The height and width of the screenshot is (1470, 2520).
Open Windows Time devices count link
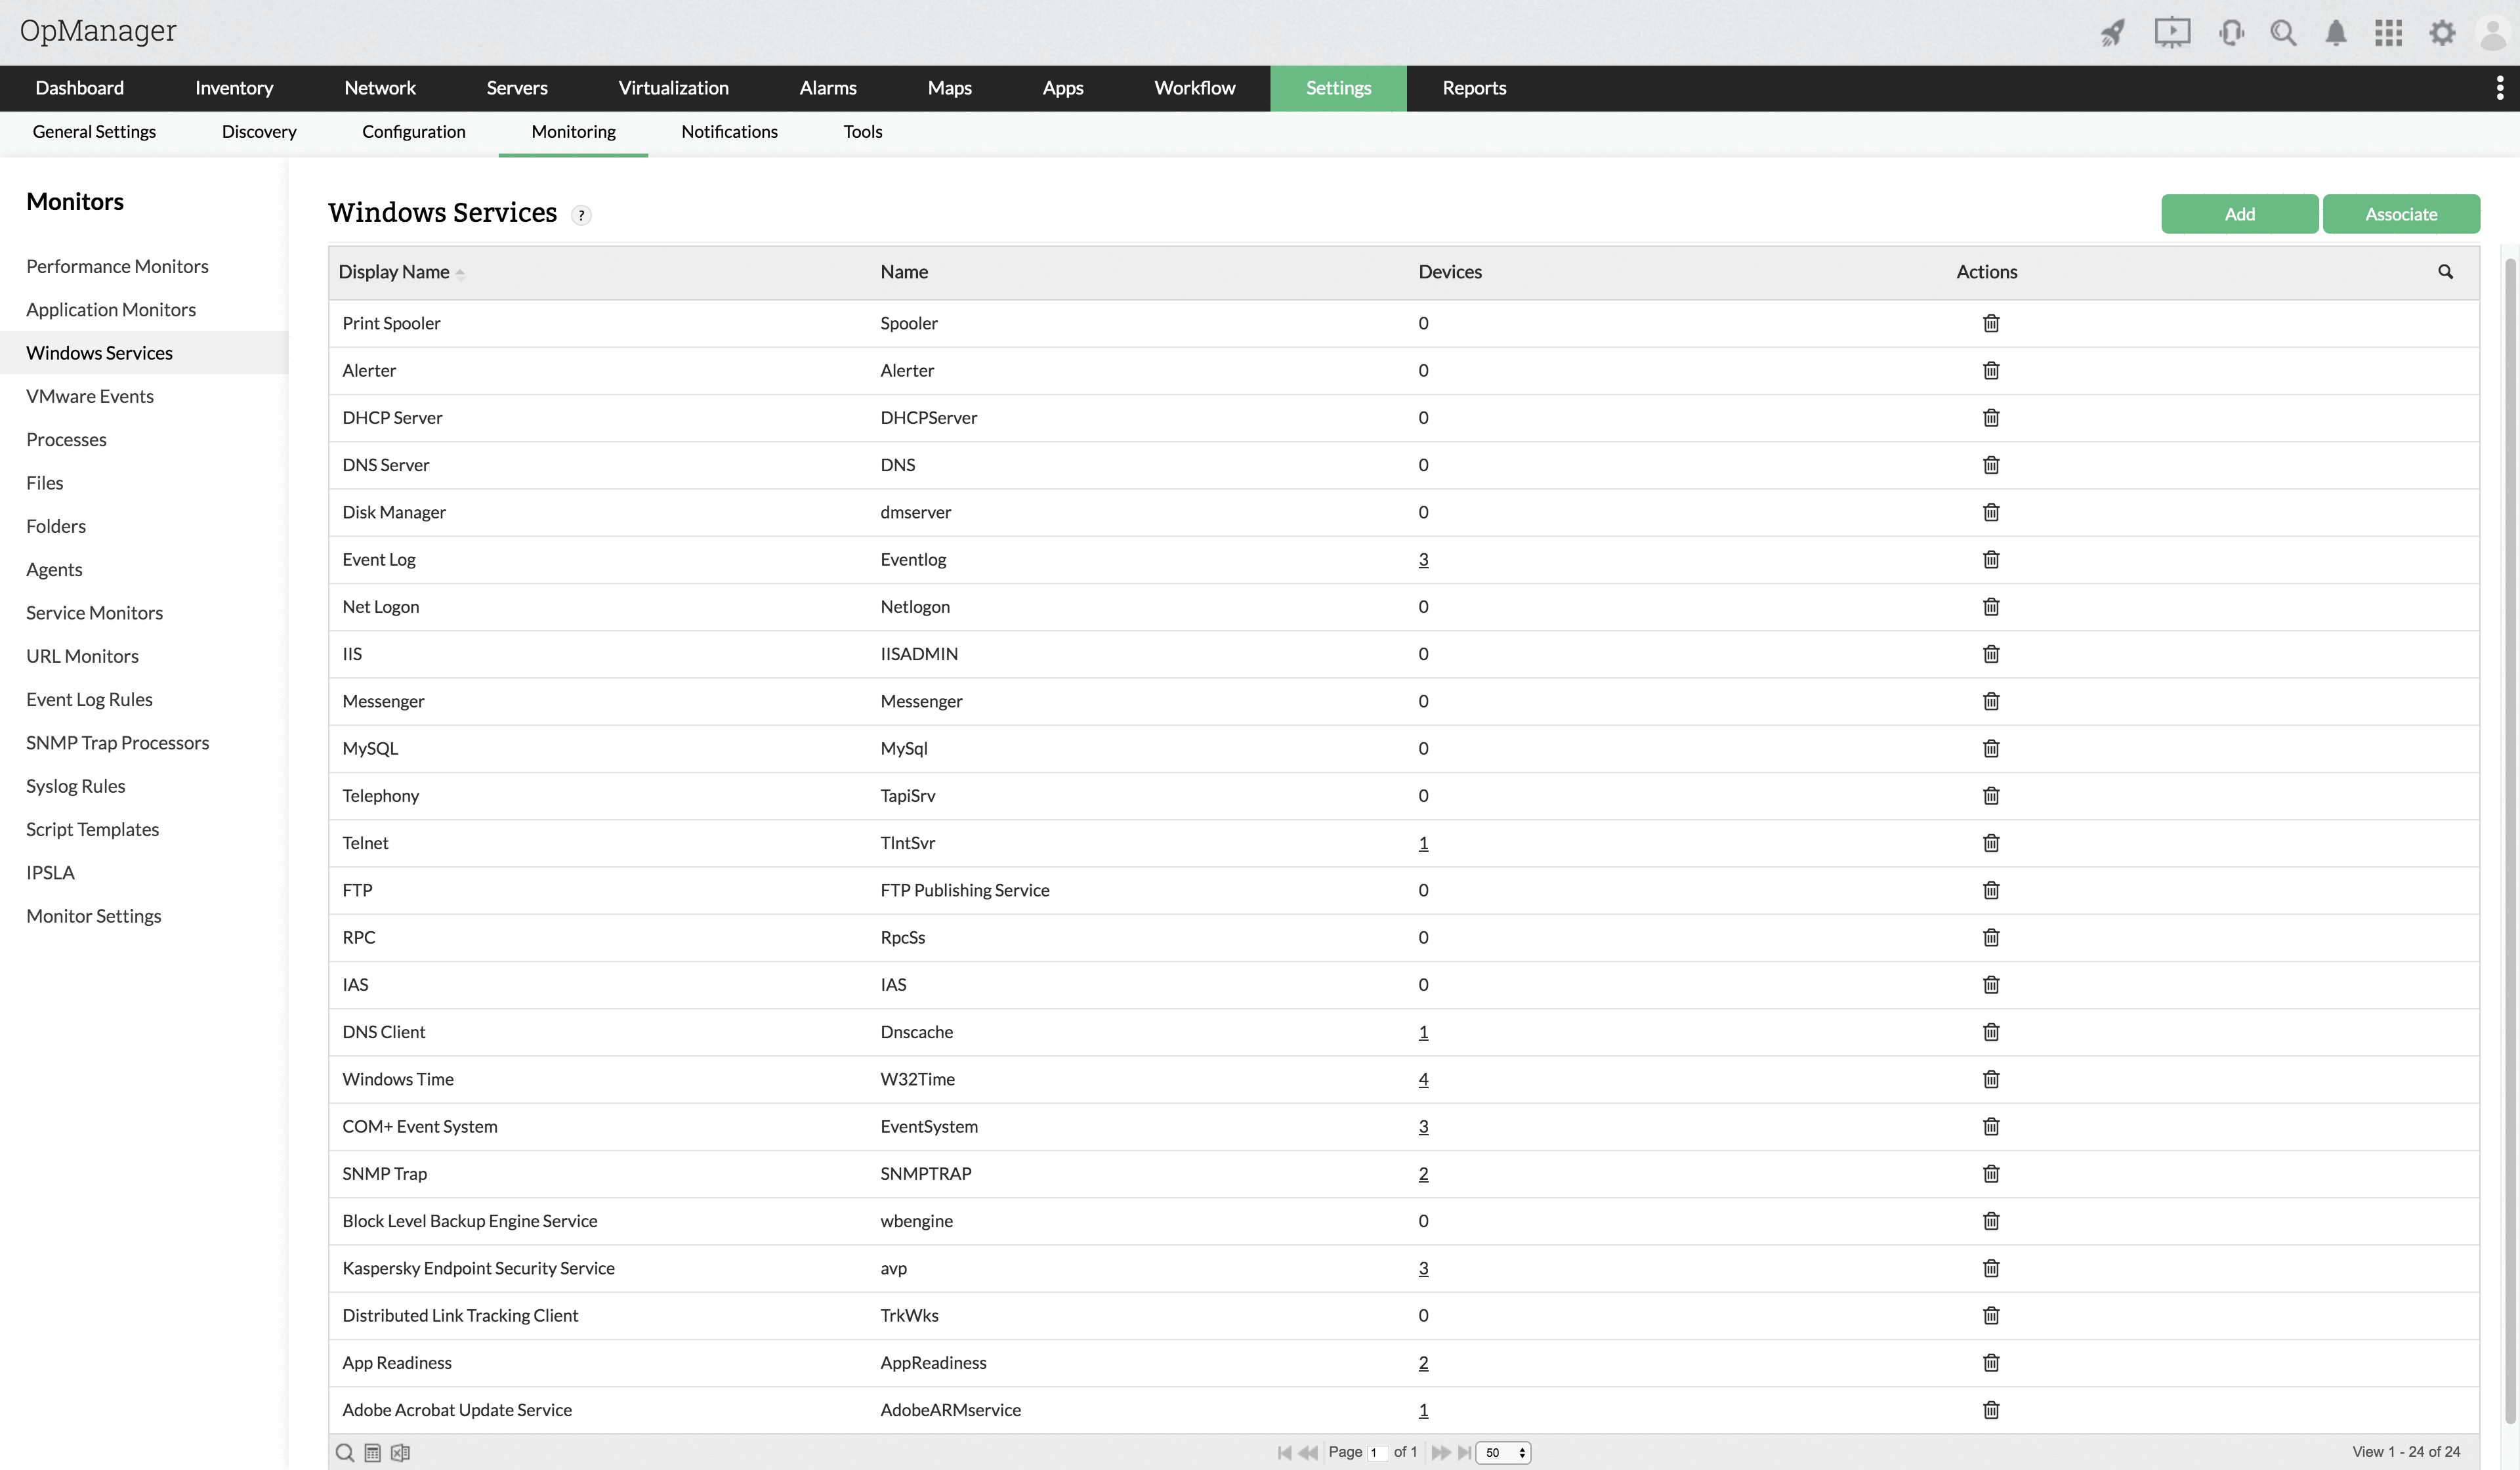1423,1079
